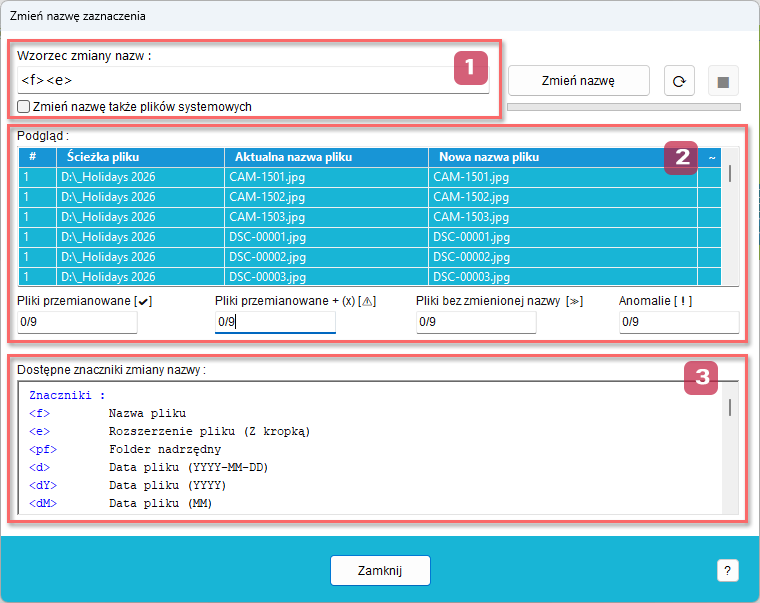Click the tags list vertical scrollbar
760x603 pixels.
click(x=730, y=448)
